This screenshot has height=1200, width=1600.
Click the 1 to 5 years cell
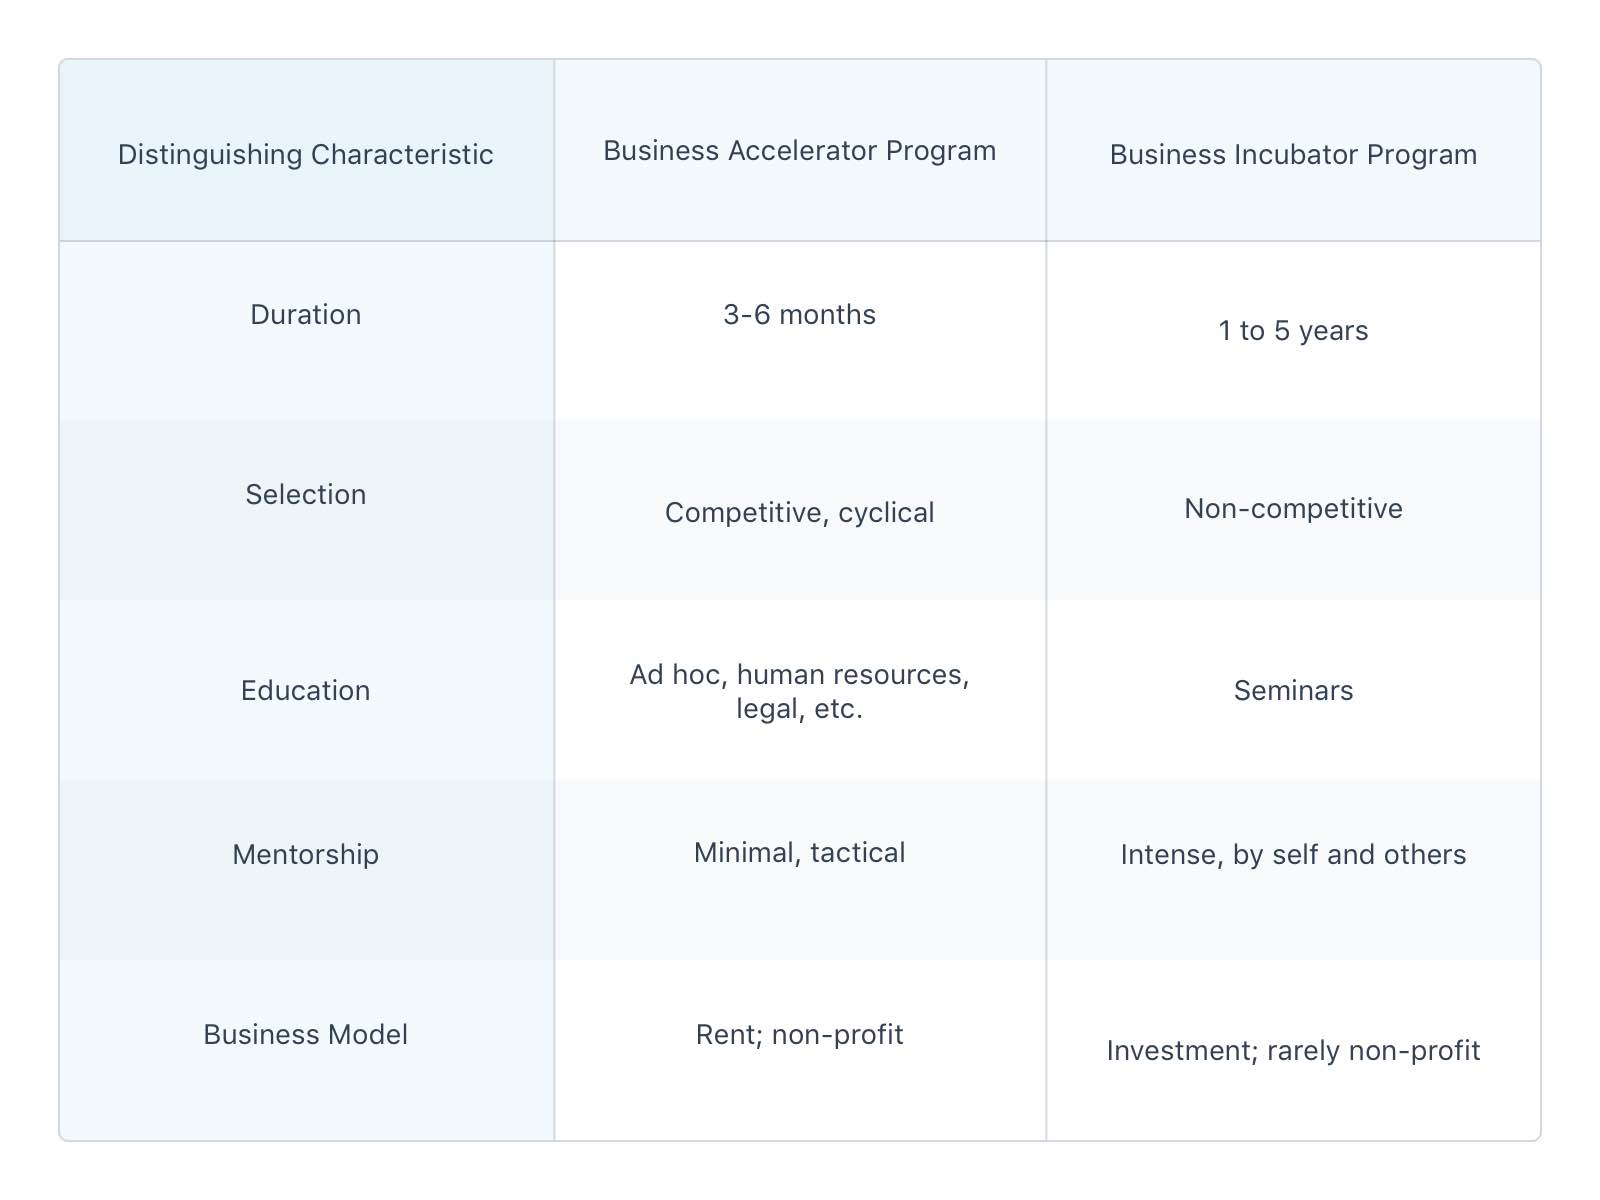pos(1293,331)
